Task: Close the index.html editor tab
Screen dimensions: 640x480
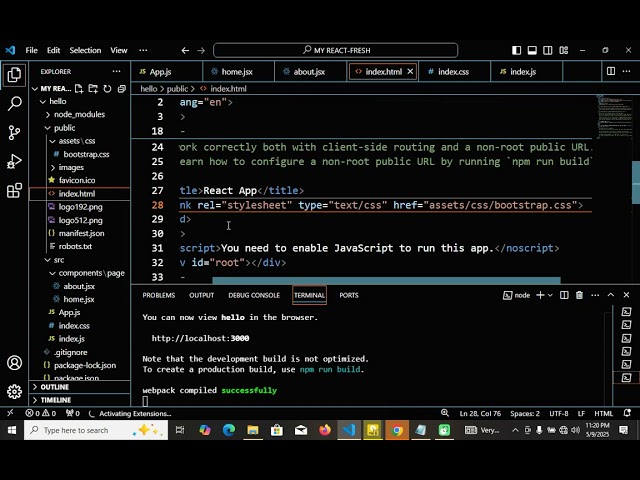Action: click(410, 71)
